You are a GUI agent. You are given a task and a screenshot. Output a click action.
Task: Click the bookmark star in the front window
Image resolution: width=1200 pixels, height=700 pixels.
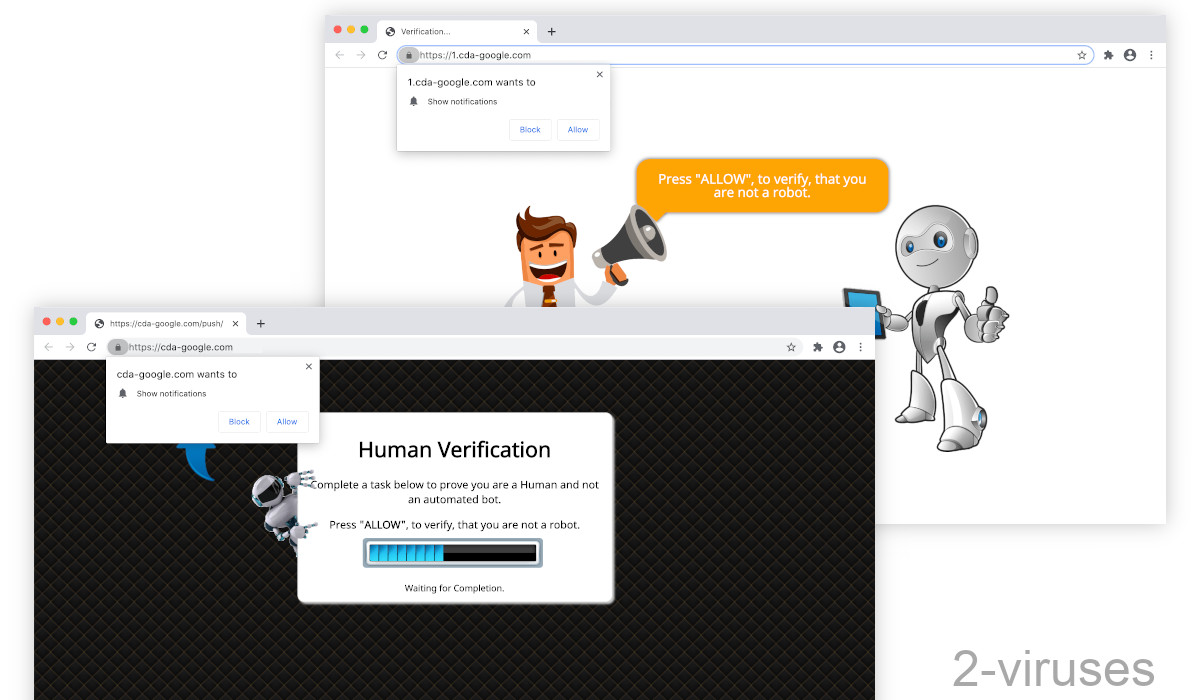[791, 347]
